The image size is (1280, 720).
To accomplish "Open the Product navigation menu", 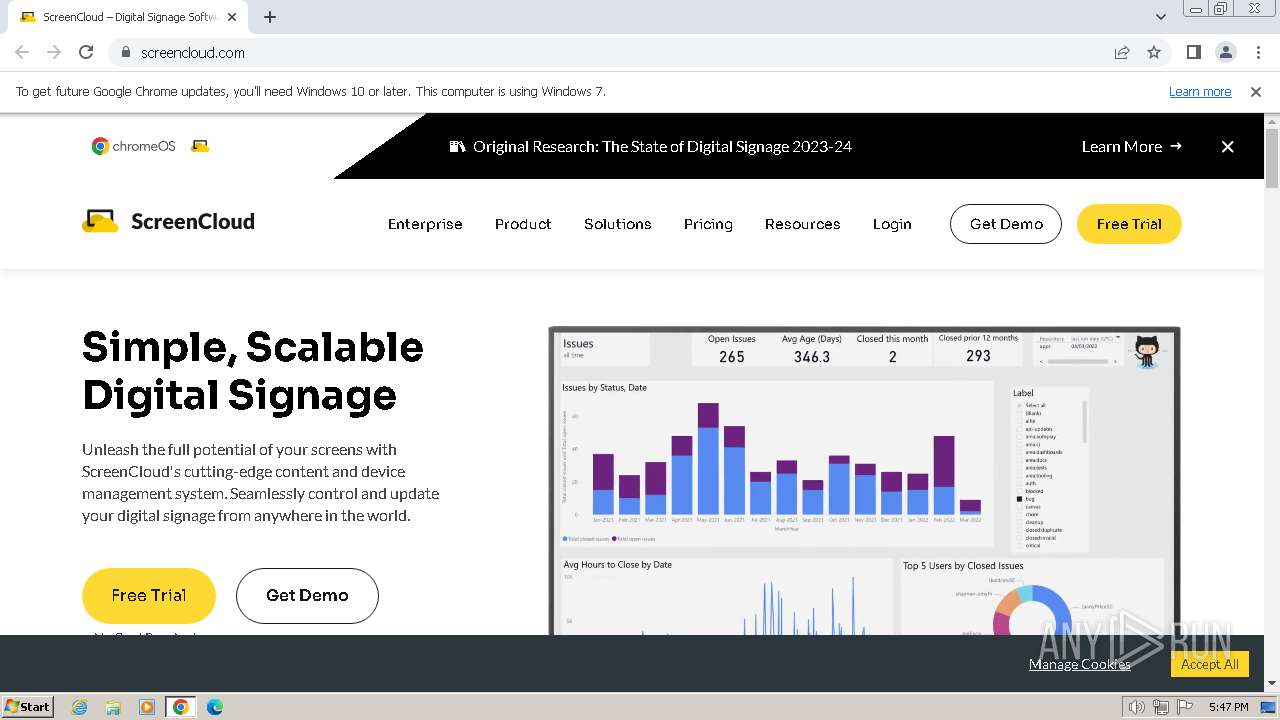I will [x=523, y=224].
